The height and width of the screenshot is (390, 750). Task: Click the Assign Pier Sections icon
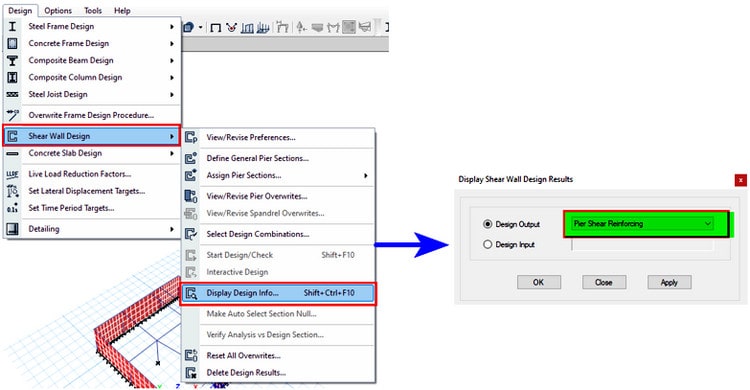(191, 176)
